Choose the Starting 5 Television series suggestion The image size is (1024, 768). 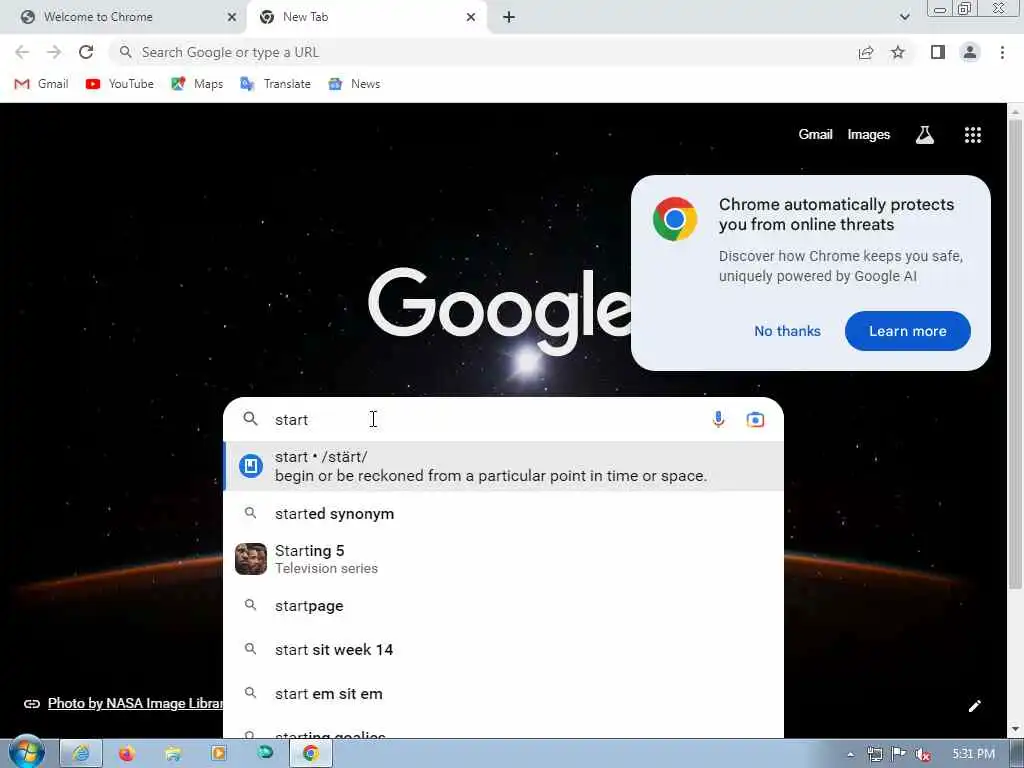pos(504,559)
